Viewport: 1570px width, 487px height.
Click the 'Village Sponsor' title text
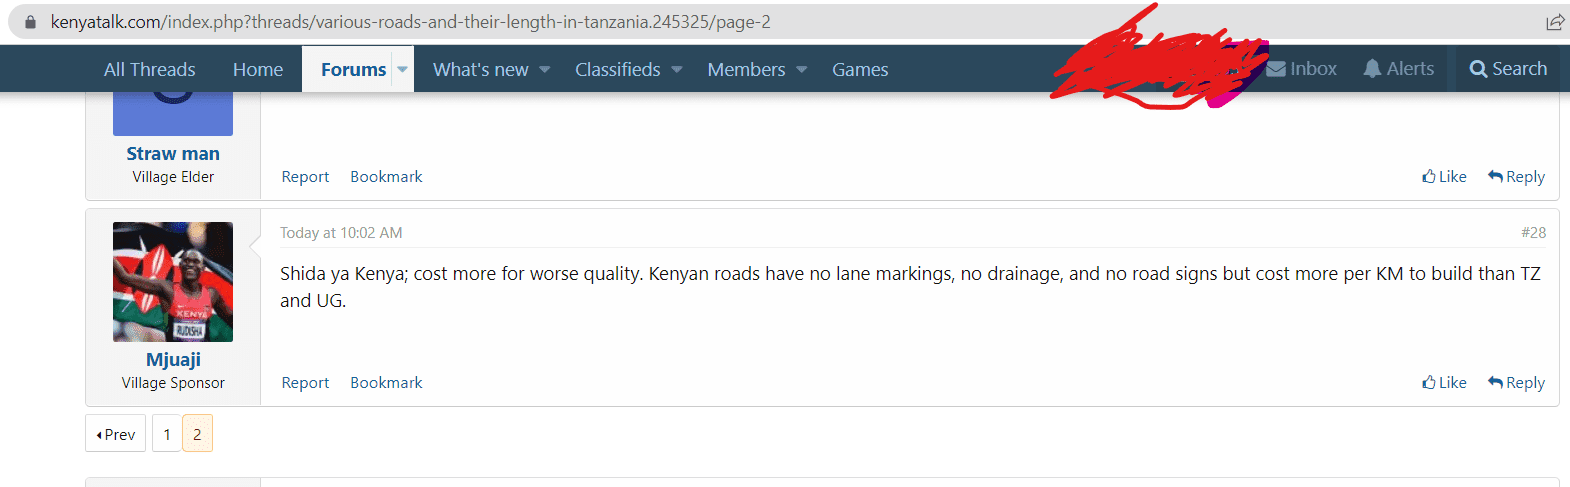pyautogui.click(x=173, y=383)
